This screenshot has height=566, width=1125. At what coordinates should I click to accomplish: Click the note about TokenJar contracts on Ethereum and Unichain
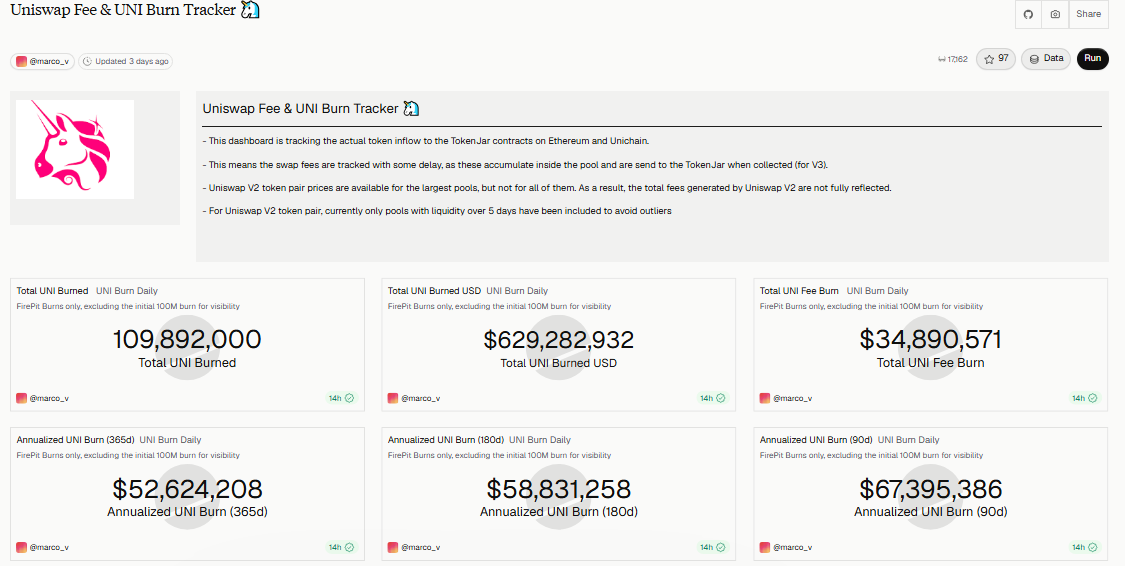point(425,141)
